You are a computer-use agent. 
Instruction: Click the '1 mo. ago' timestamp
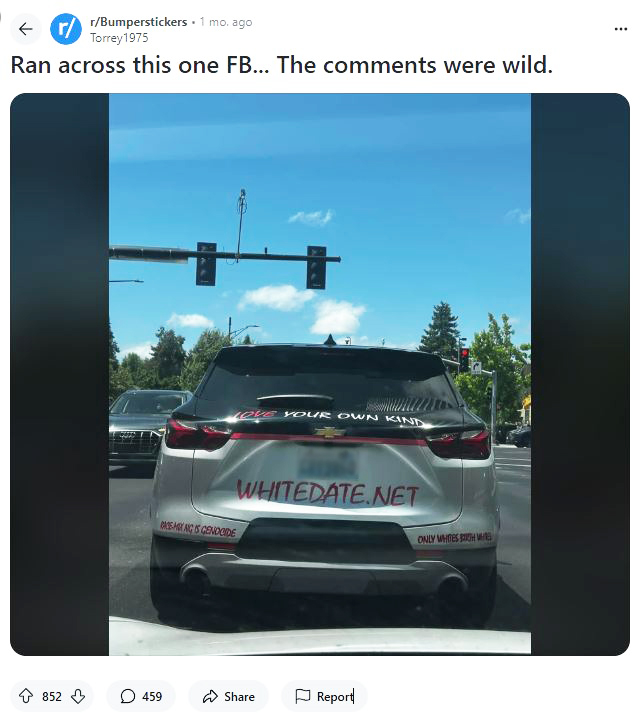pyautogui.click(x=226, y=22)
